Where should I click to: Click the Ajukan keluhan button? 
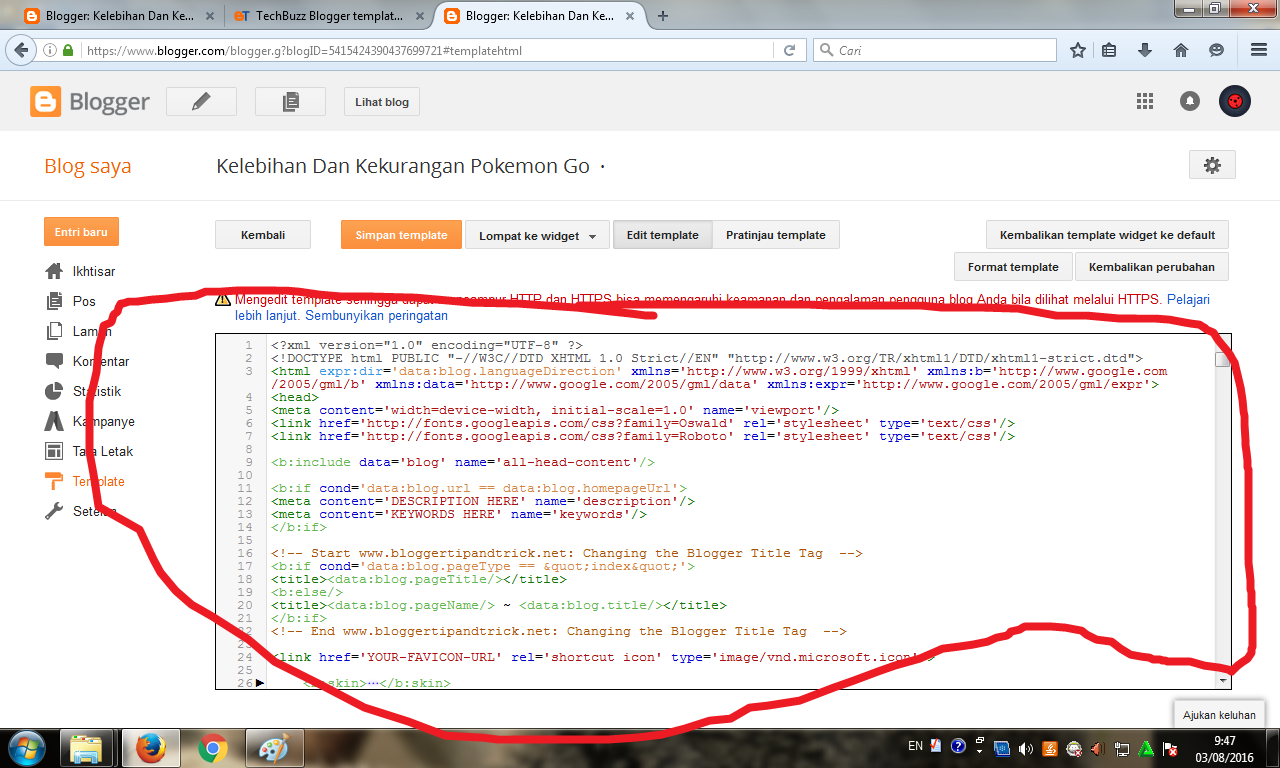pyautogui.click(x=1218, y=715)
